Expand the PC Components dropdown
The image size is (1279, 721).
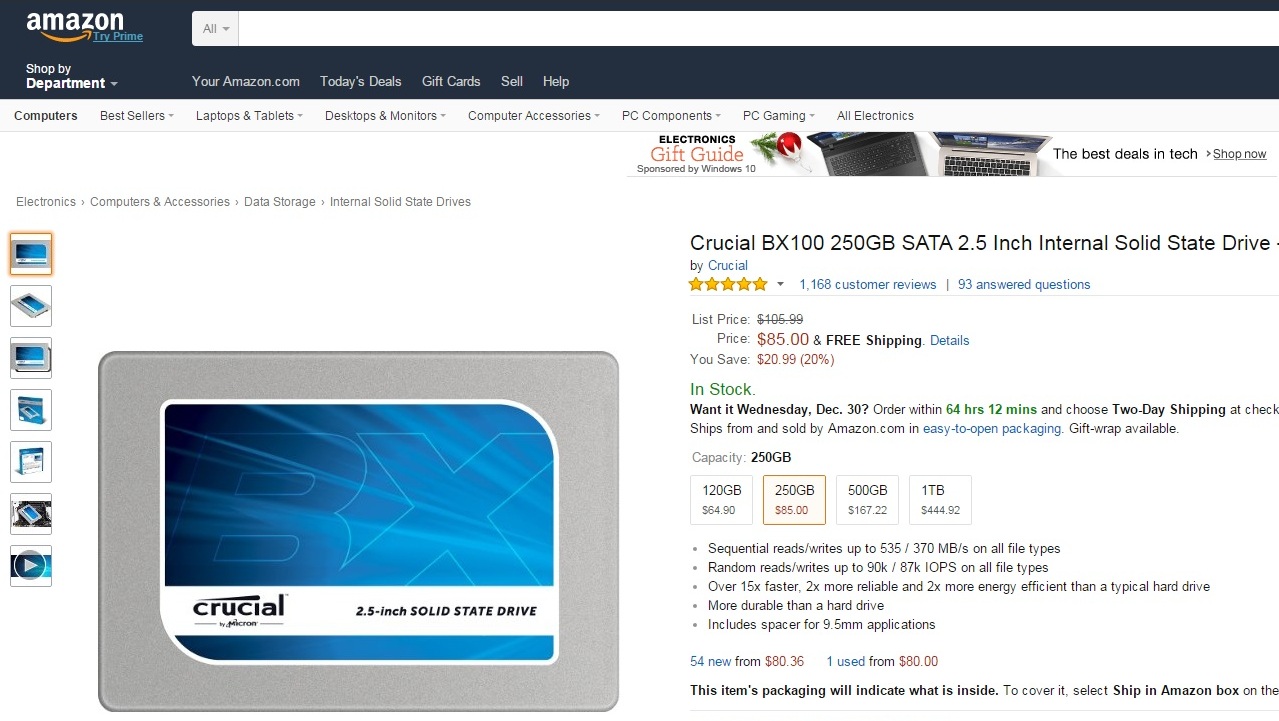click(x=672, y=116)
